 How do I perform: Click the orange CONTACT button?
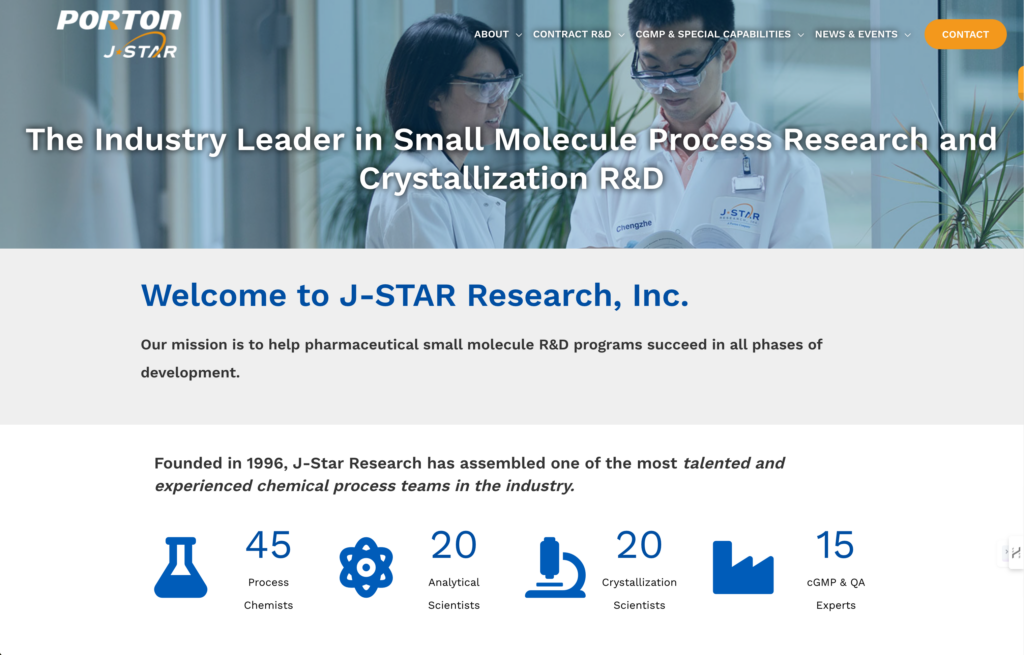click(x=965, y=35)
